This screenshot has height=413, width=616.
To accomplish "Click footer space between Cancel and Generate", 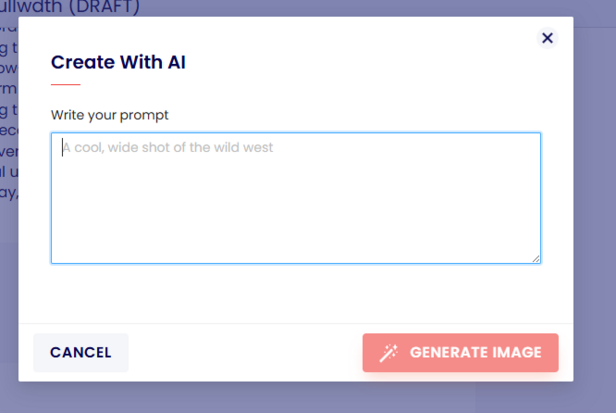I will point(245,352).
